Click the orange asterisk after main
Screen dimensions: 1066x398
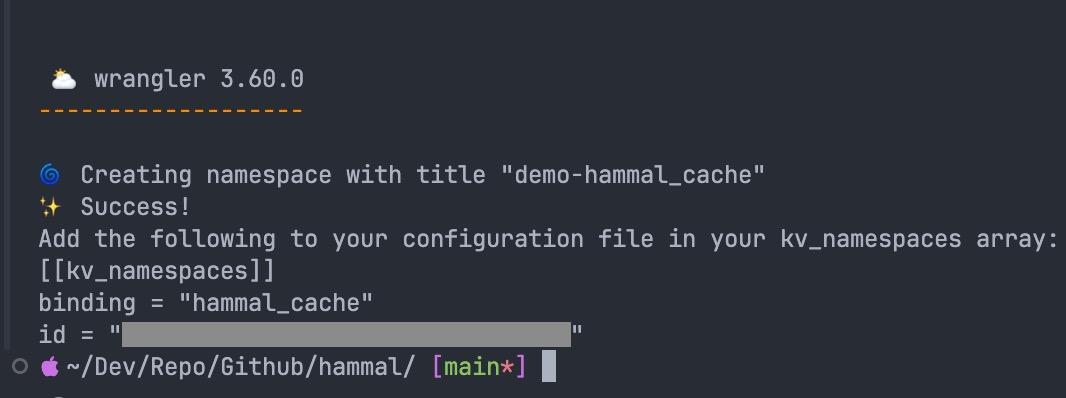[x=507, y=367]
